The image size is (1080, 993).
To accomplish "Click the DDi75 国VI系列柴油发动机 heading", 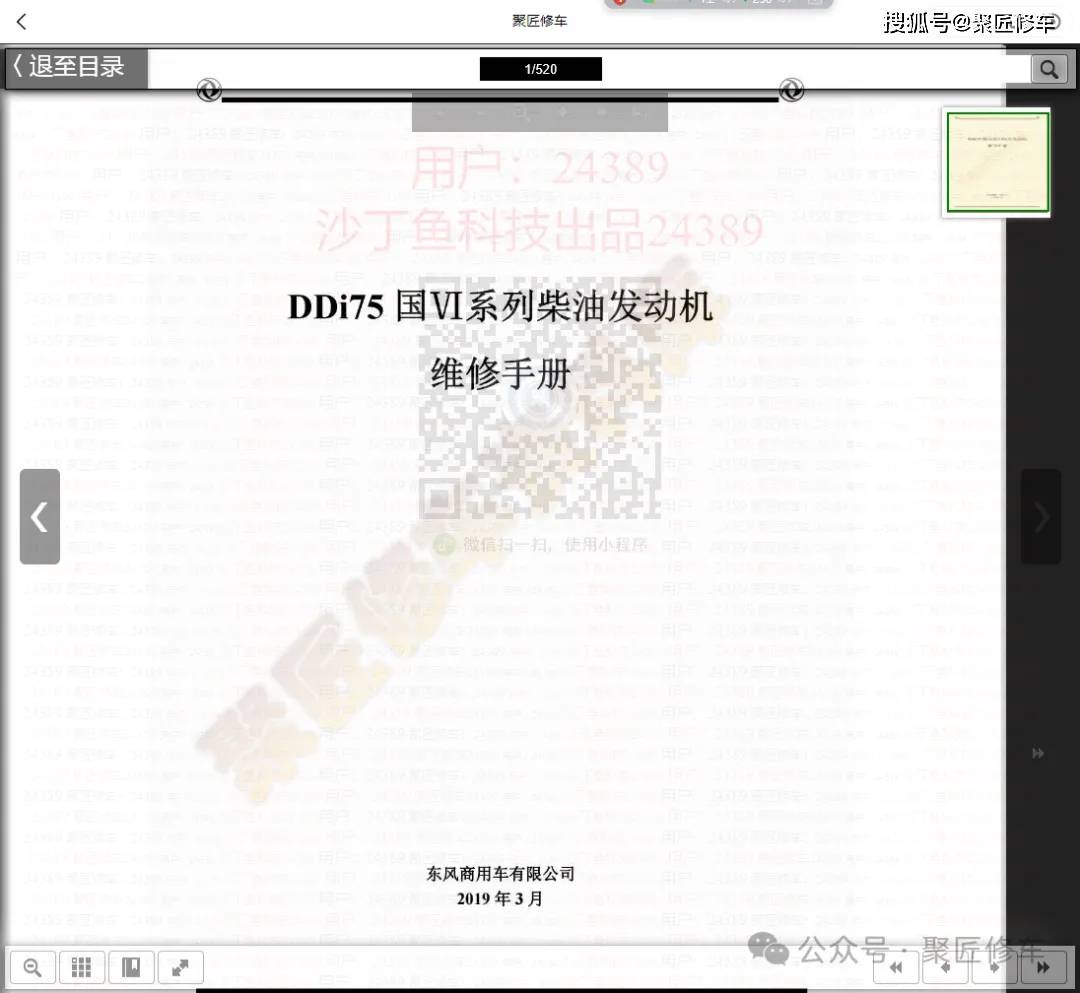I will [500, 306].
